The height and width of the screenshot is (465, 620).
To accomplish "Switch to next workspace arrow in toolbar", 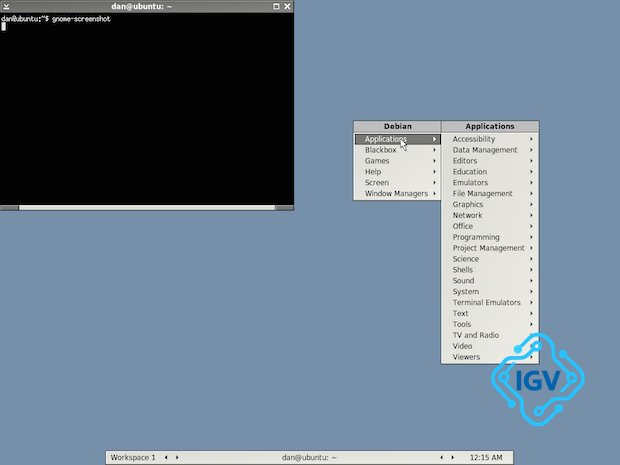I will point(177,457).
